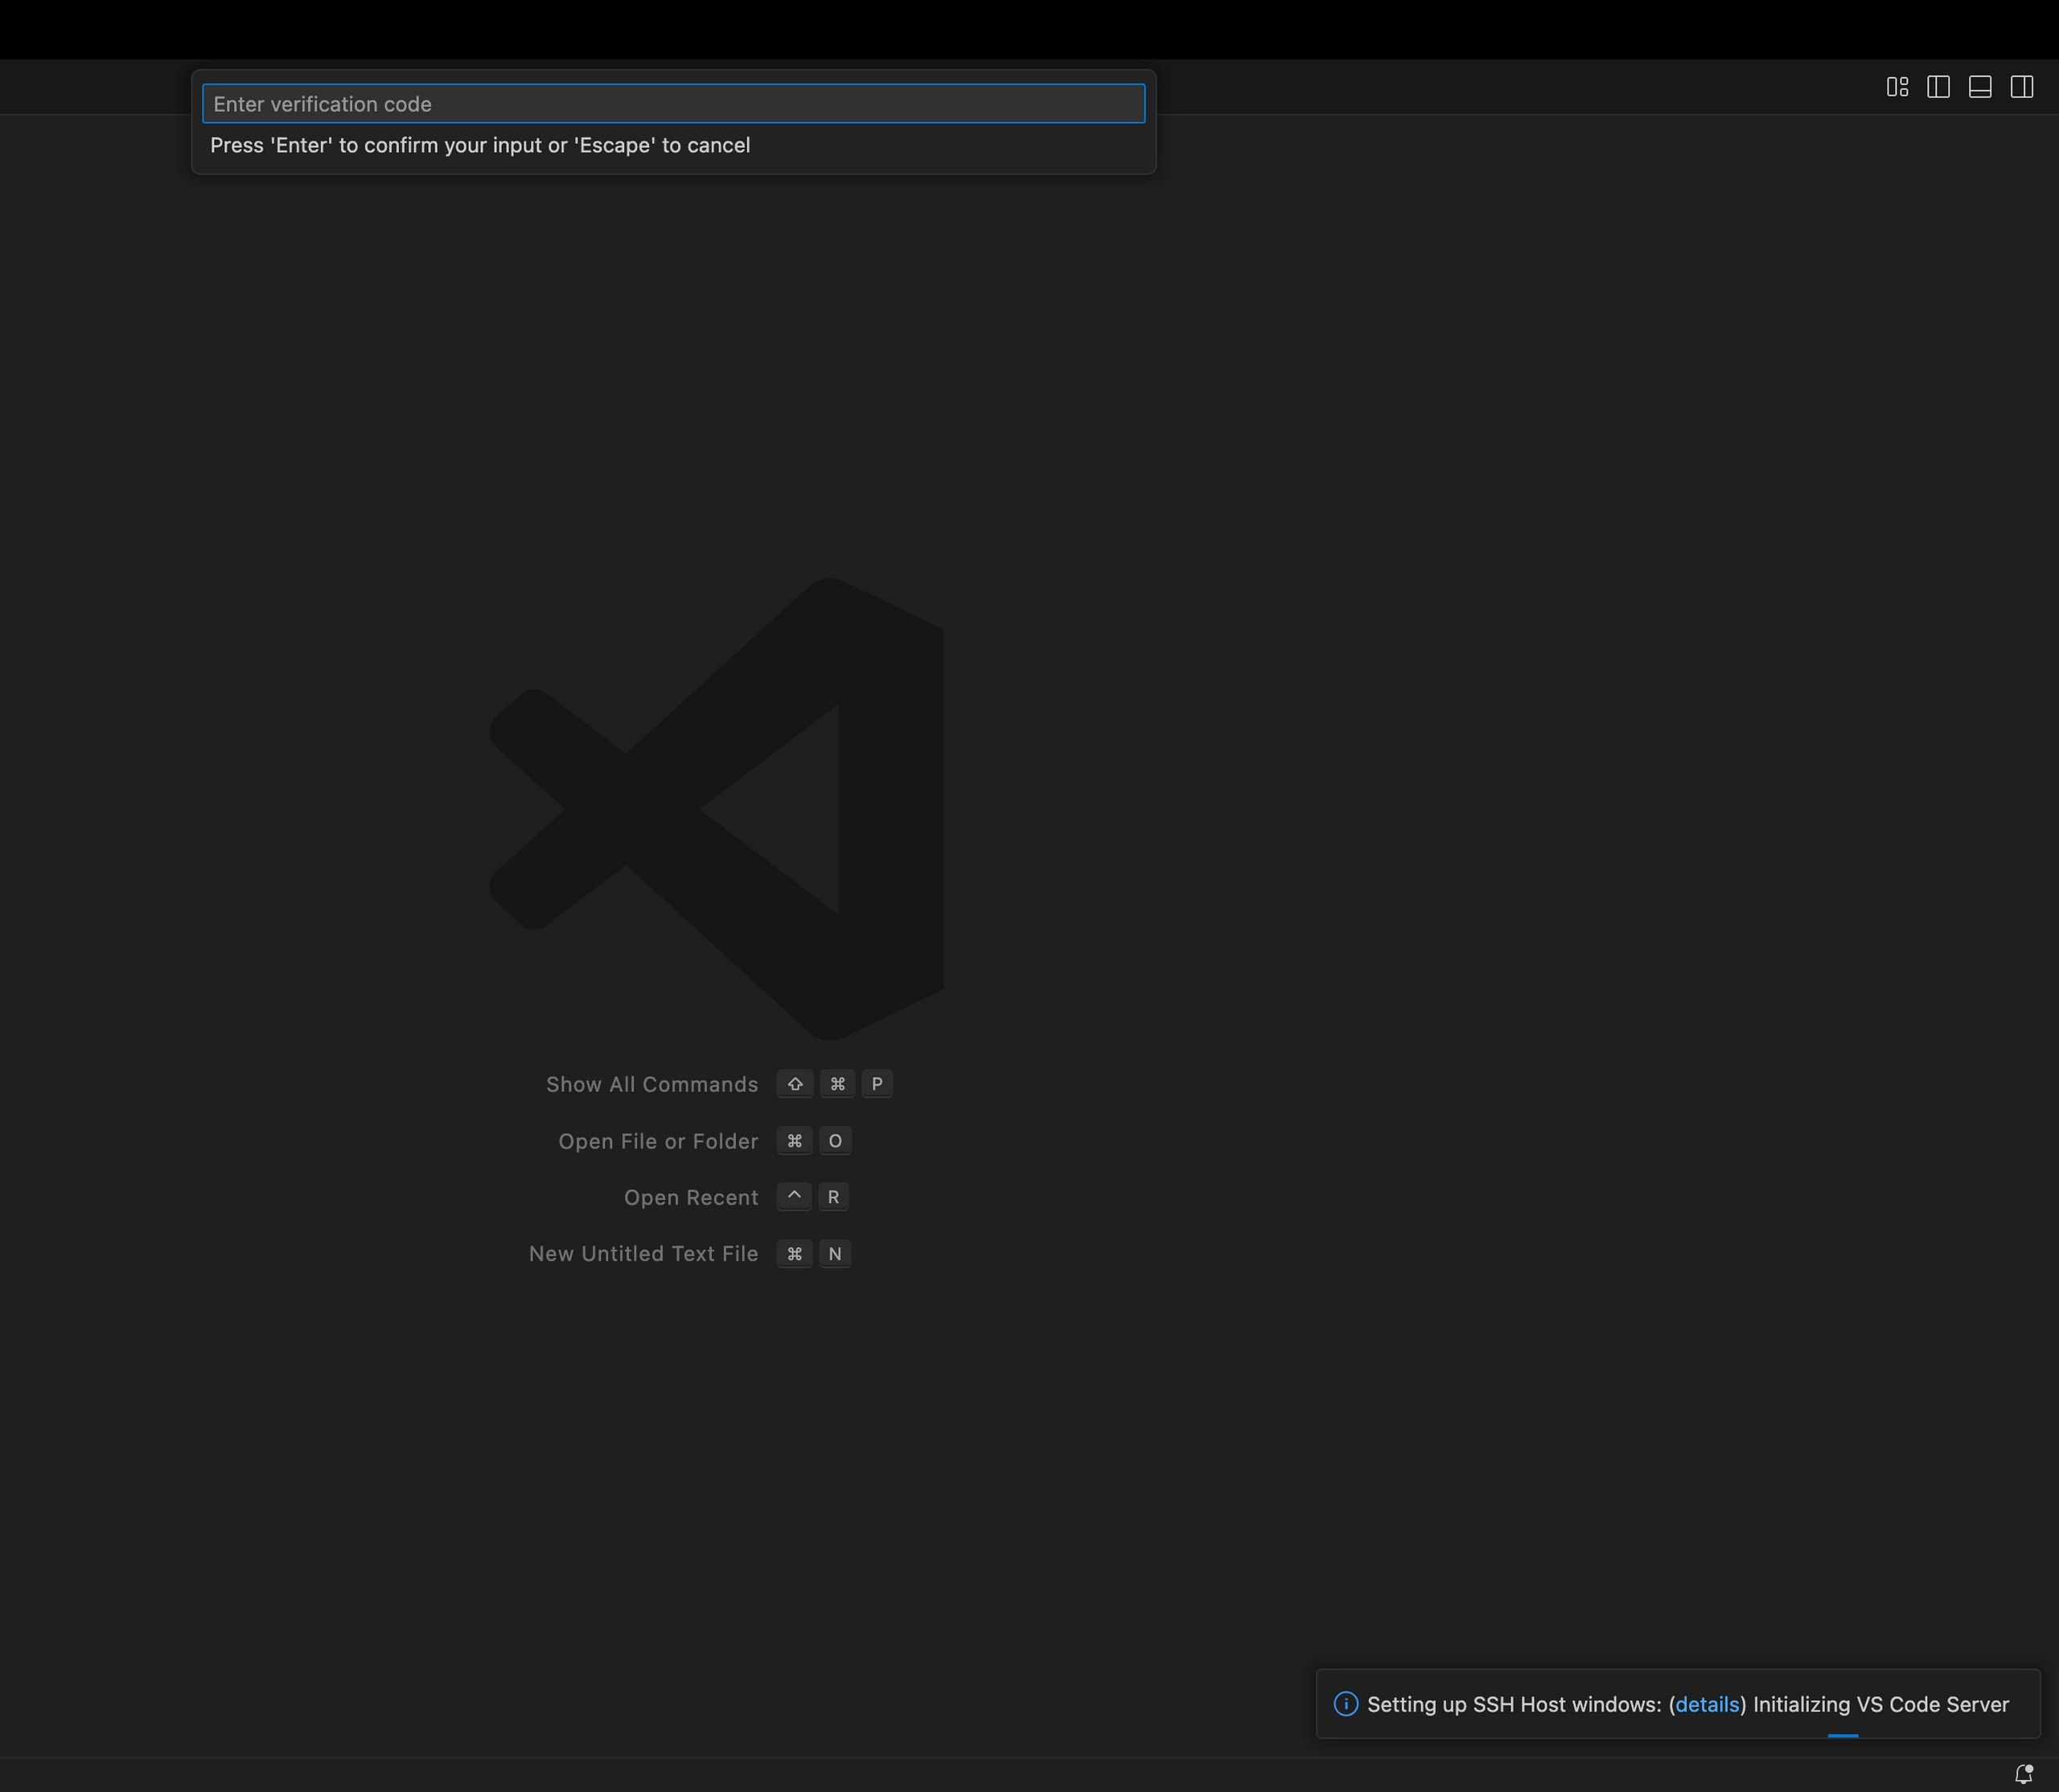This screenshot has height=1792, width=2059.
Task: Click the Shift key icon beside Show All Commands
Action: point(795,1084)
